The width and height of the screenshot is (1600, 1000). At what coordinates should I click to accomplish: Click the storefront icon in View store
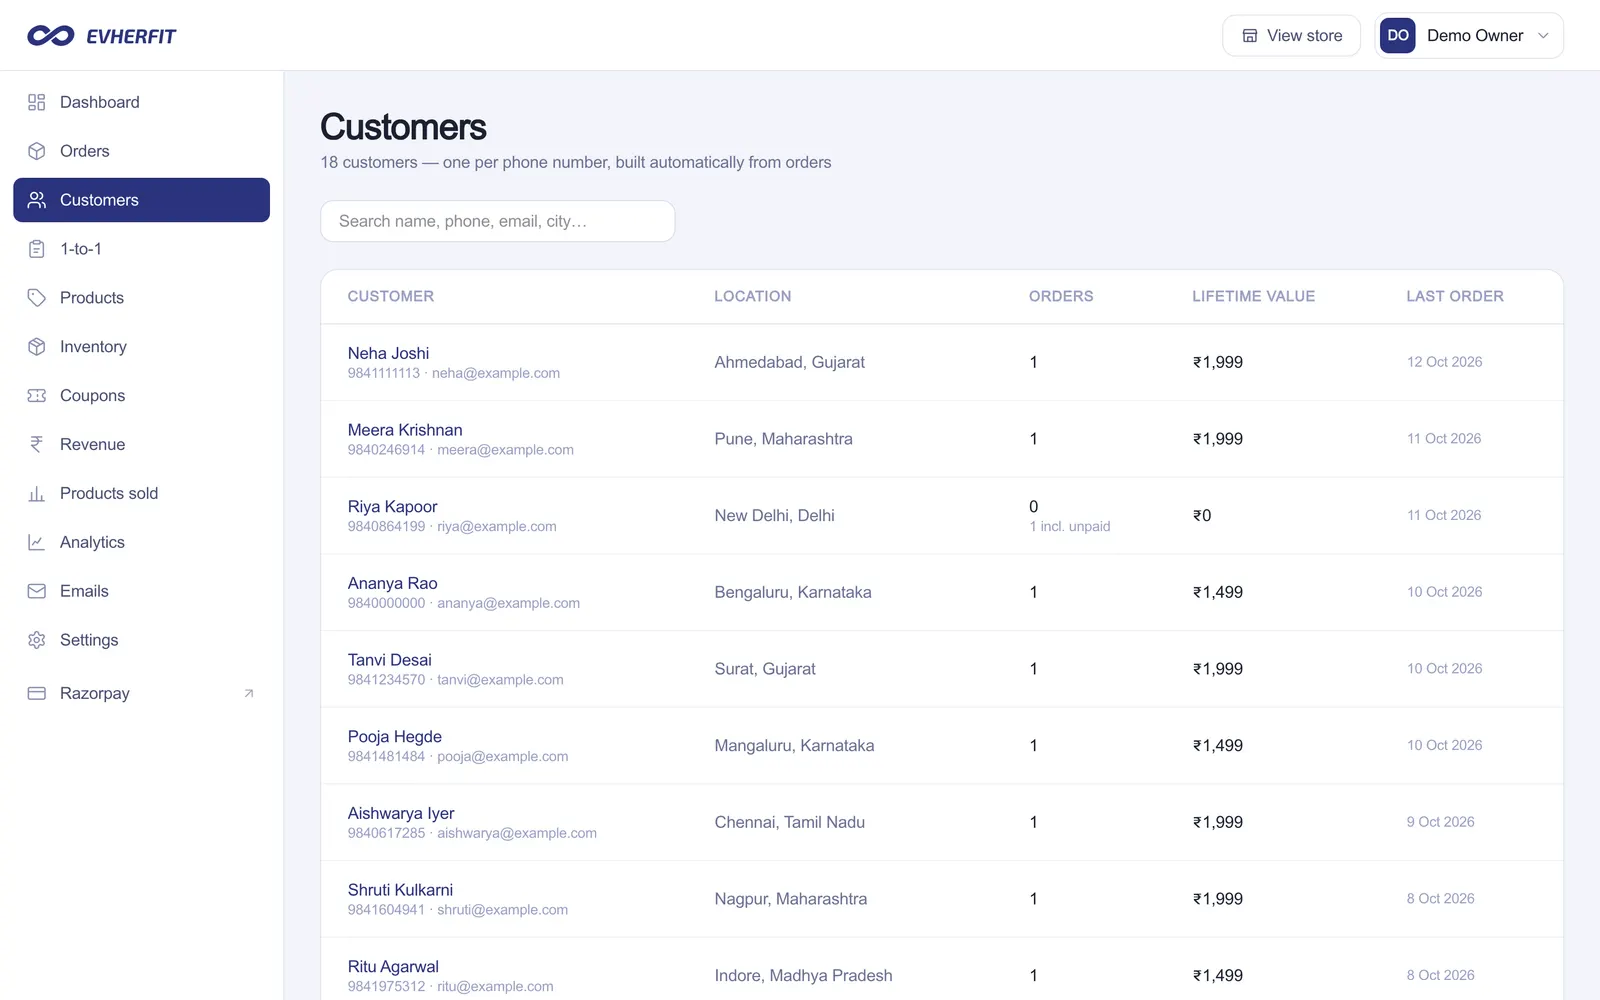click(x=1250, y=36)
